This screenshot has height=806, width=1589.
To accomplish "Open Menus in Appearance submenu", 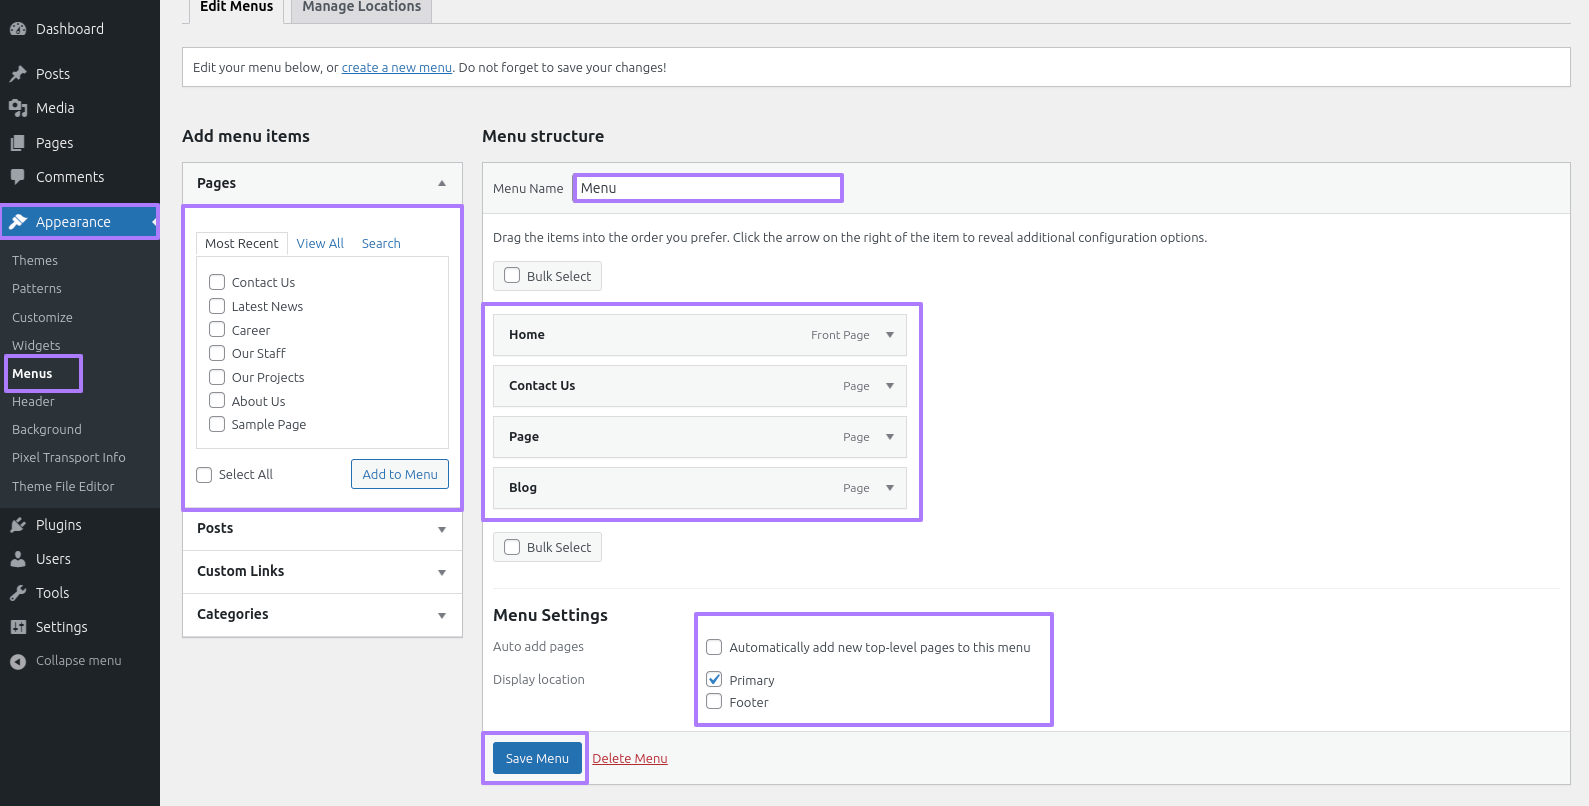I will (x=32, y=374).
